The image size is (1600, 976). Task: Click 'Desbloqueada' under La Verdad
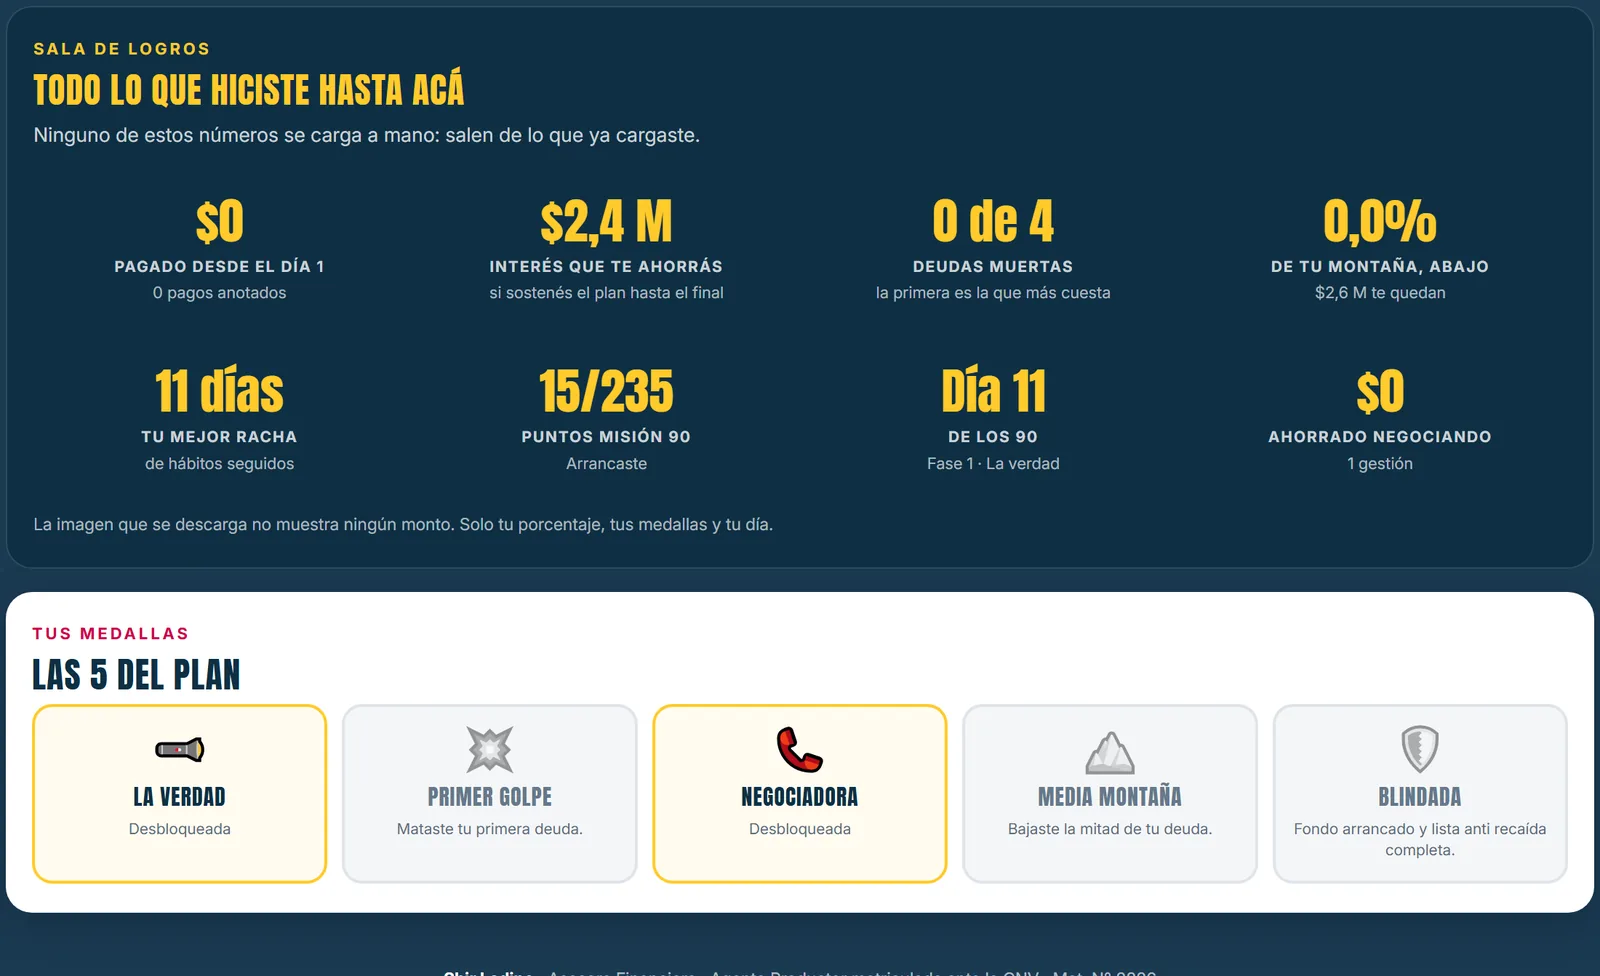180,829
